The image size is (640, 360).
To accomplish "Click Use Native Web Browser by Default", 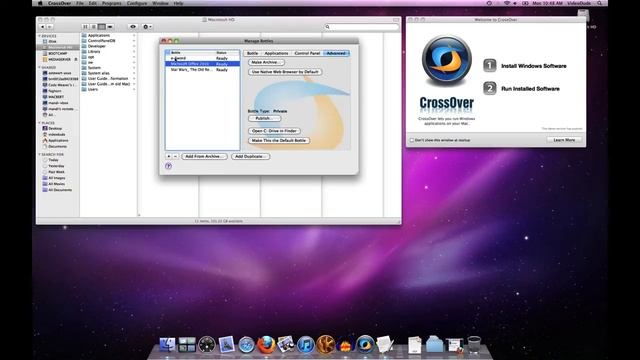I will [285, 72].
